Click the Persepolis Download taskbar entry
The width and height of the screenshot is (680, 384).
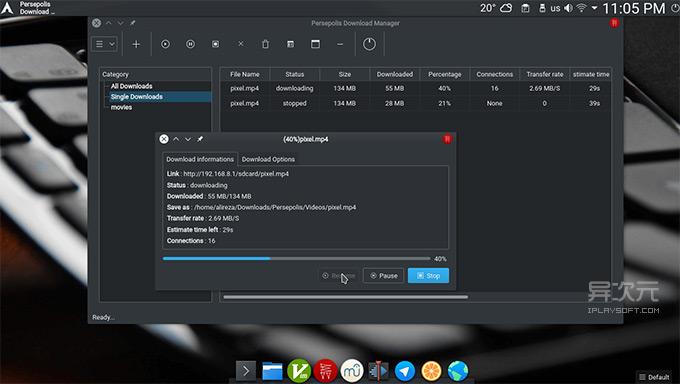coord(37,8)
